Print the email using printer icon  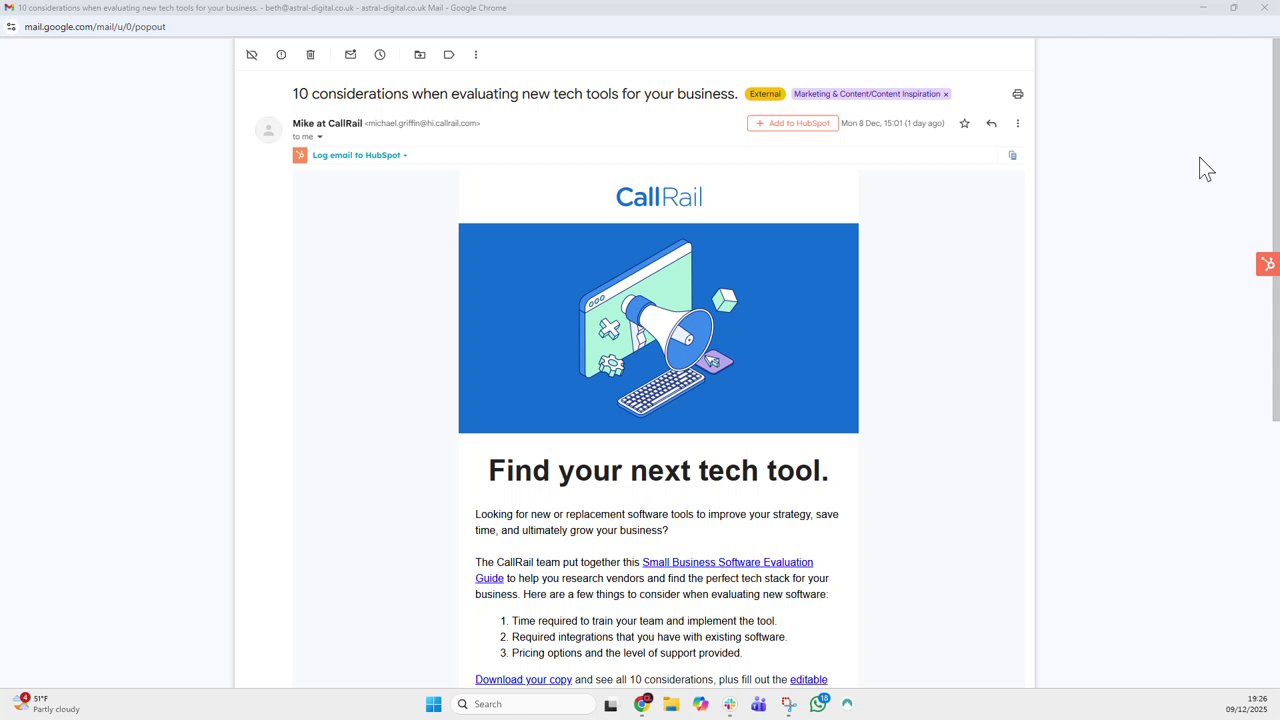click(x=1018, y=94)
